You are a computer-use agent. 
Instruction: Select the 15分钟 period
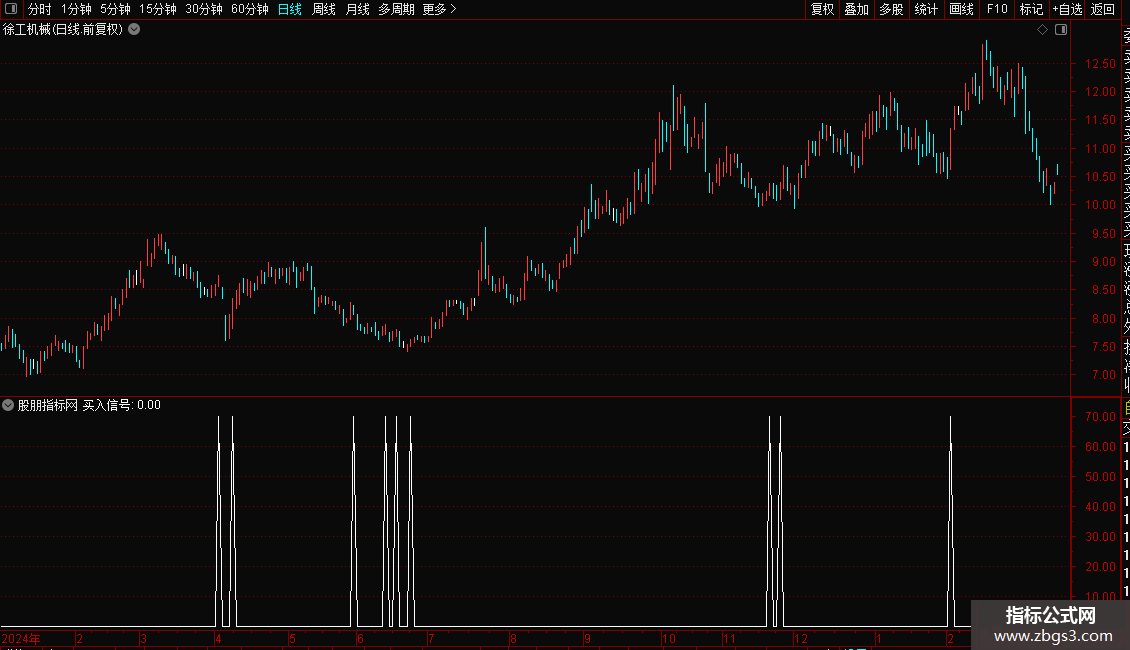pyautogui.click(x=158, y=9)
